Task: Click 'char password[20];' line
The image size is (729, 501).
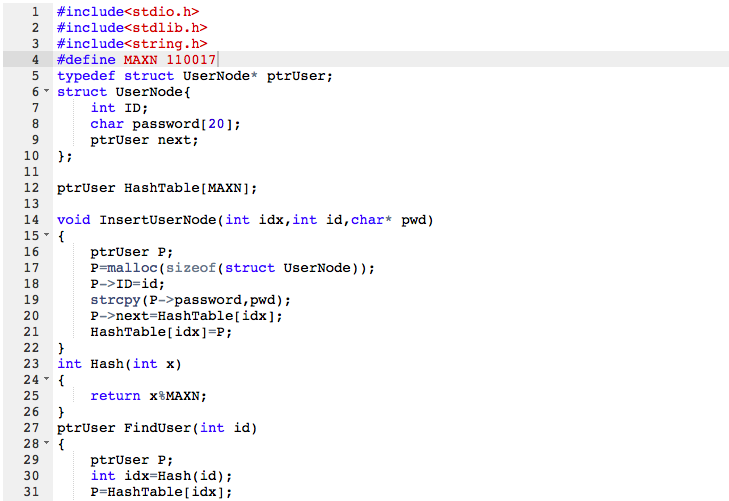Action: point(165,124)
